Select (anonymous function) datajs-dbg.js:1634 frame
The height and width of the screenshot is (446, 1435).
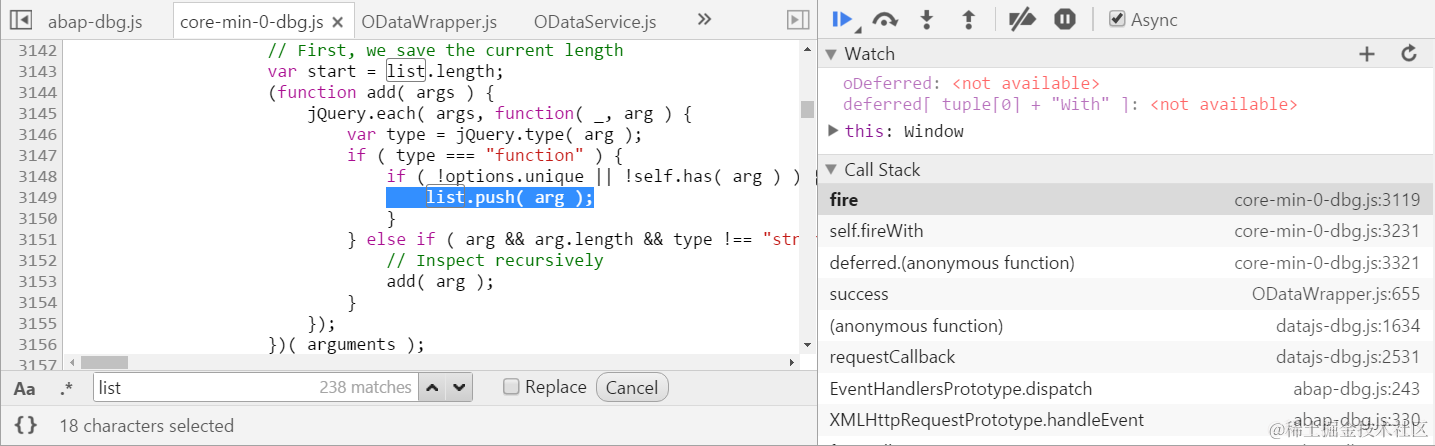pos(1126,326)
